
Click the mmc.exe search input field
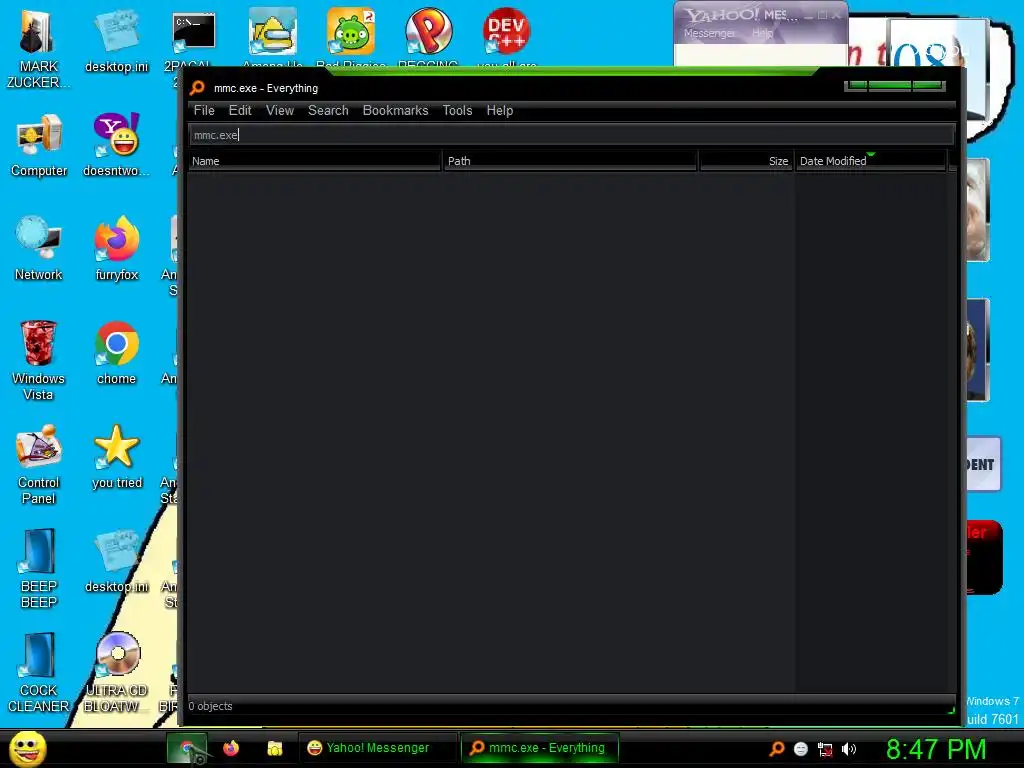point(571,135)
